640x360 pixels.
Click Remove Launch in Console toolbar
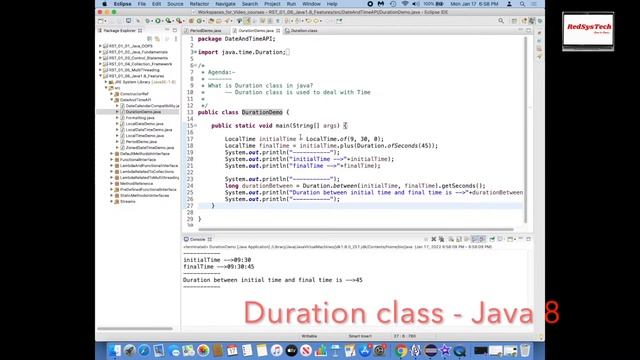[x=433, y=239]
